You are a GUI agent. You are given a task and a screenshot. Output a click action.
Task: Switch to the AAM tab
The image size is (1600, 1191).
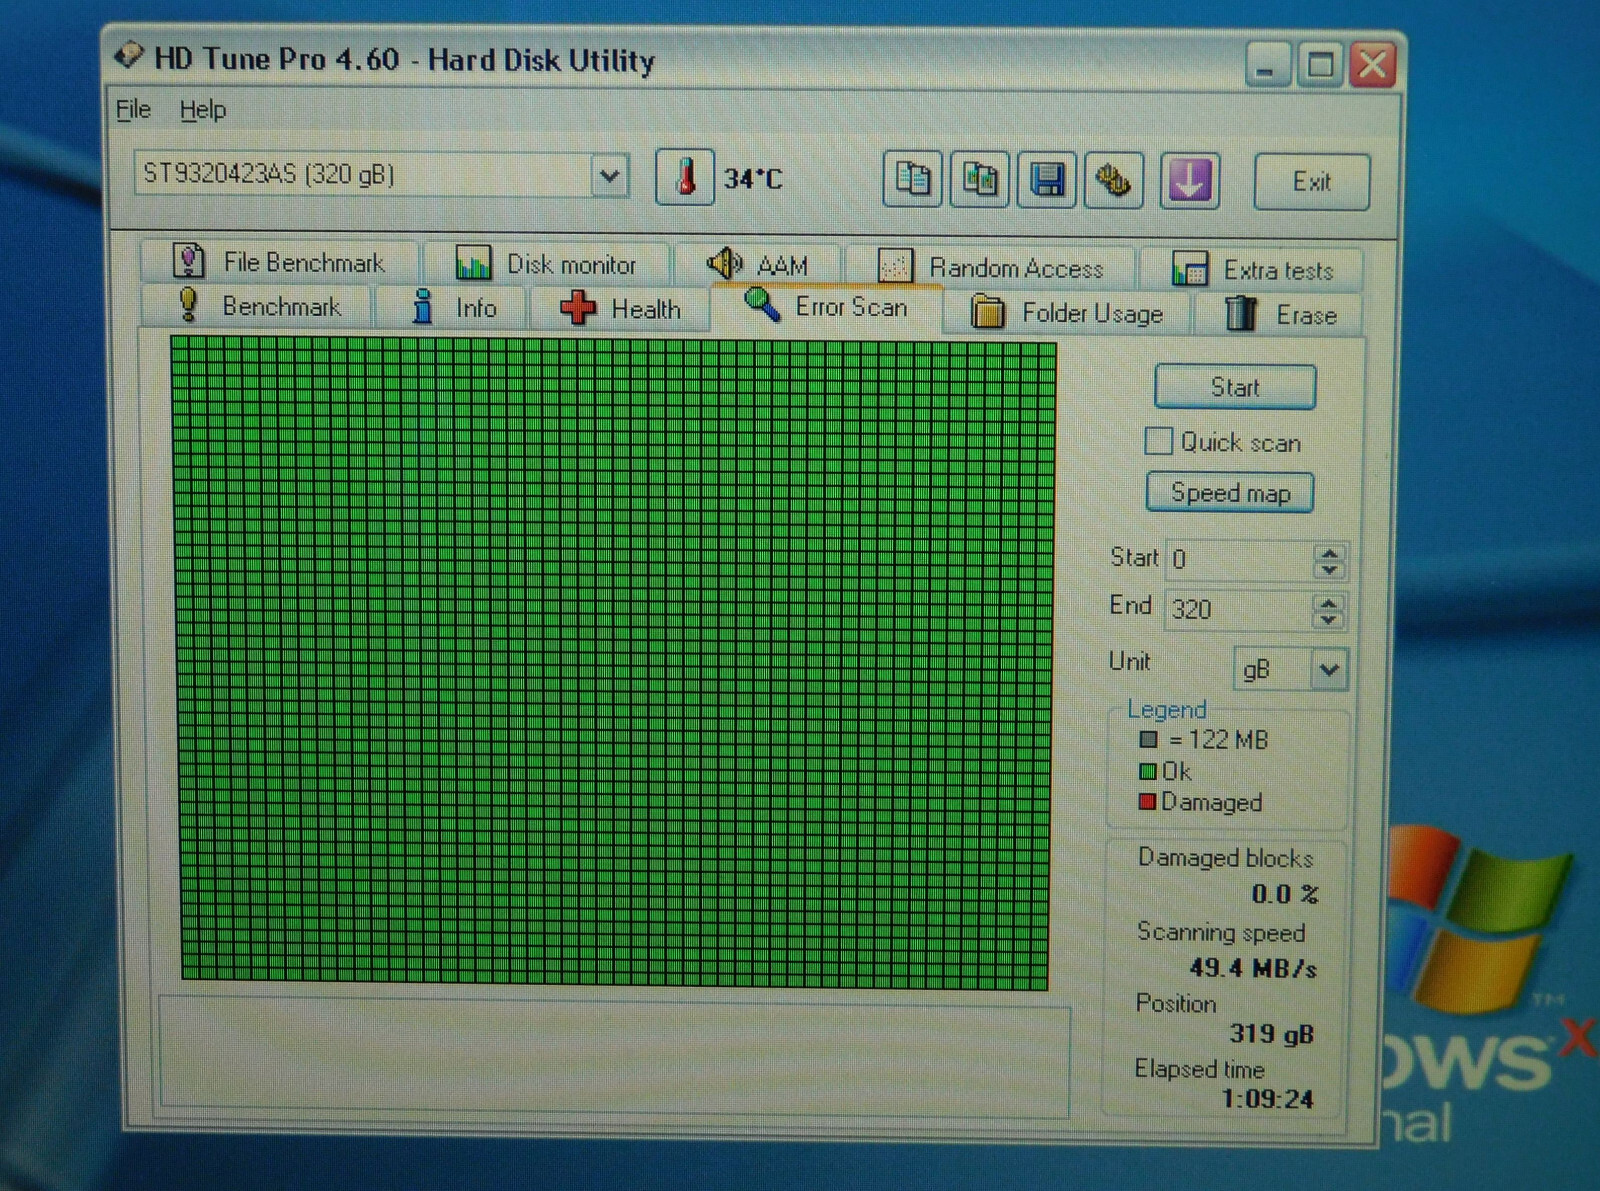click(757, 265)
